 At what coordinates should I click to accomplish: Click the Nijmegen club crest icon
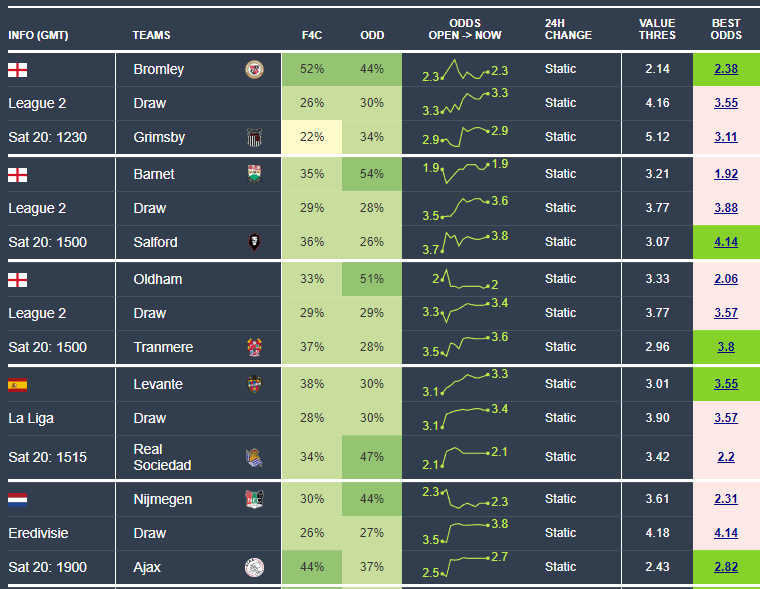click(254, 500)
